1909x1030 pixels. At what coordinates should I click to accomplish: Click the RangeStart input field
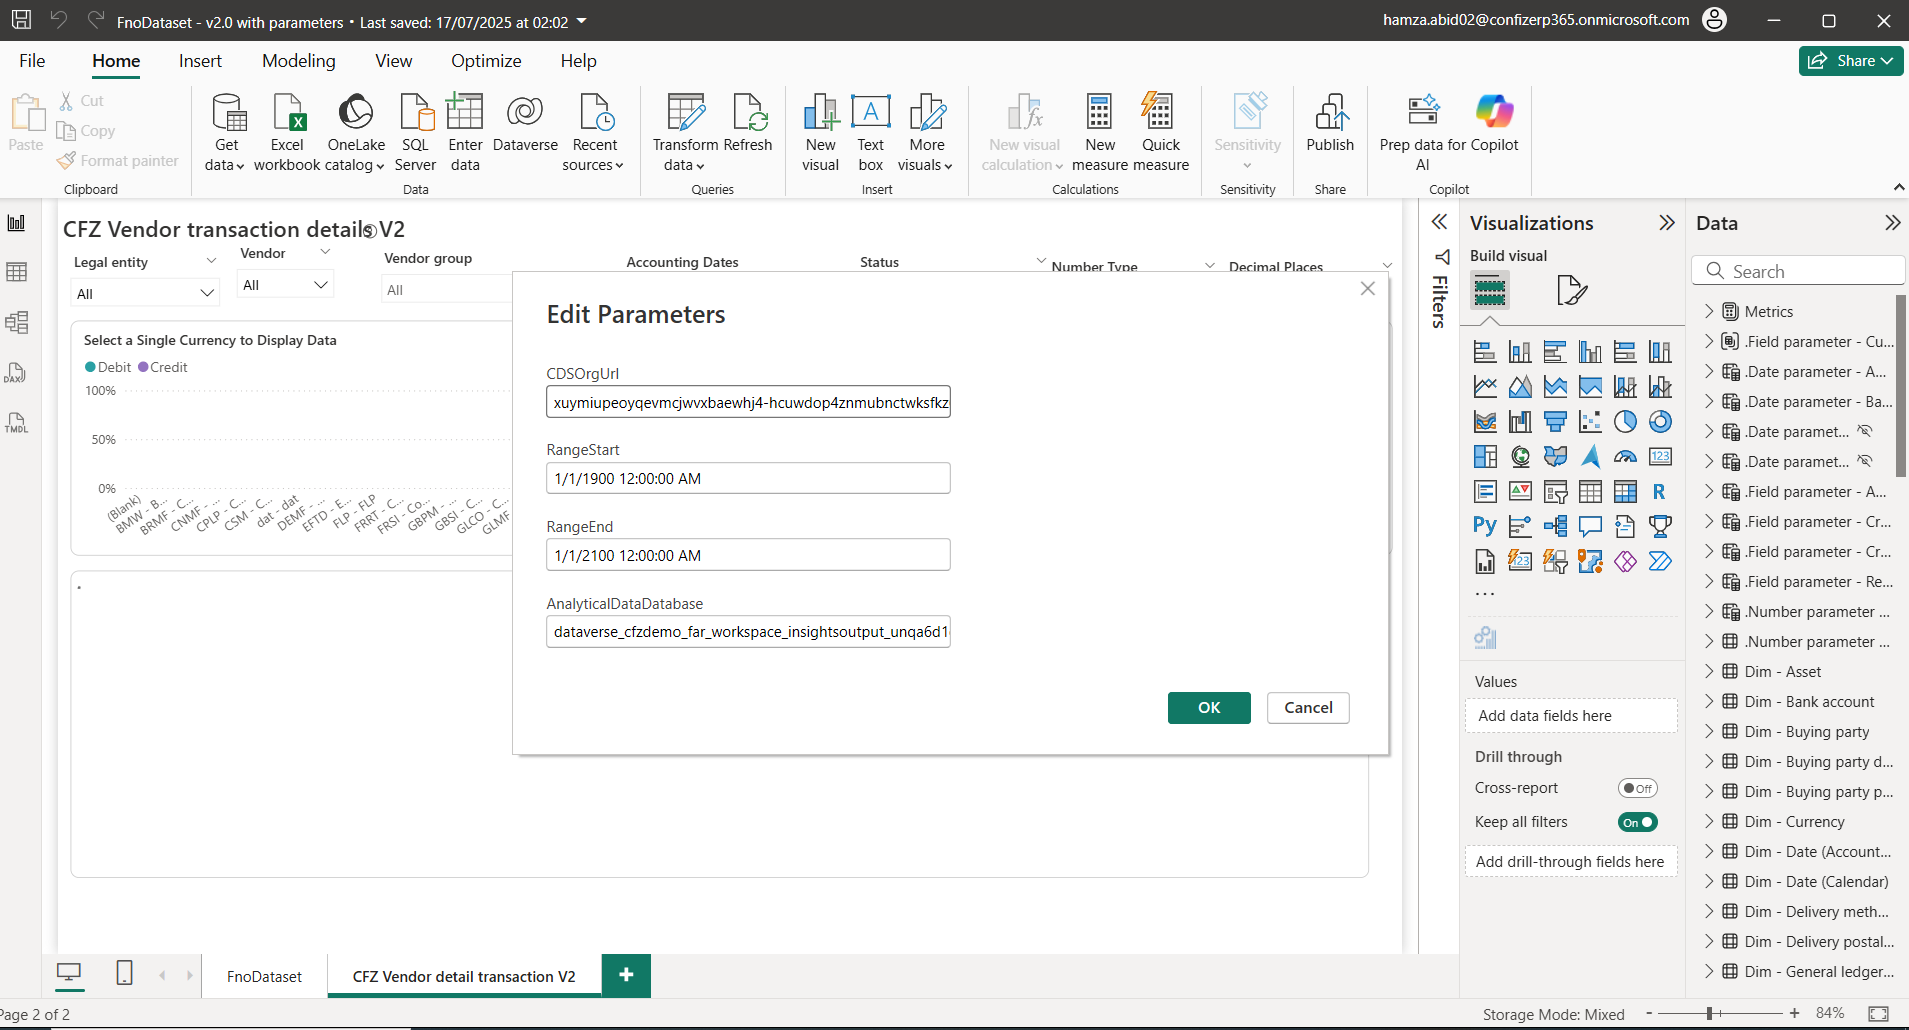click(747, 479)
